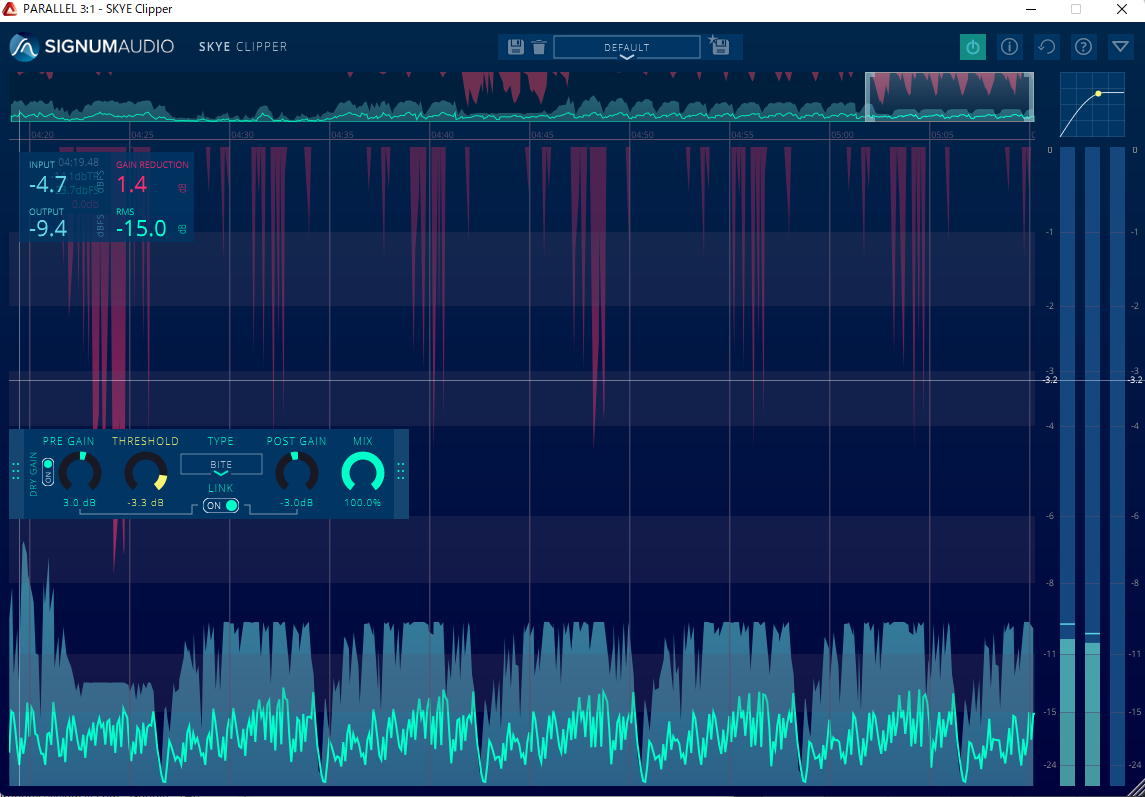Click the 3.0 dB pre gain value
The height and width of the screenshot is (797, 1145).
tap(79, 503)
